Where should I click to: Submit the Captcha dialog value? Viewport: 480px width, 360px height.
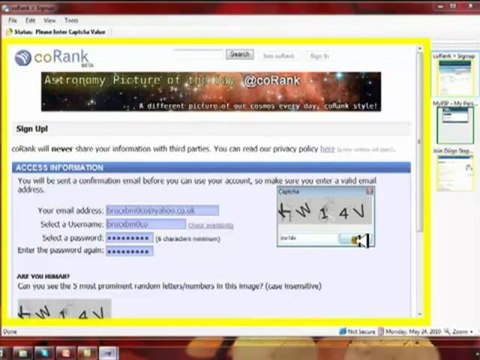355,239
